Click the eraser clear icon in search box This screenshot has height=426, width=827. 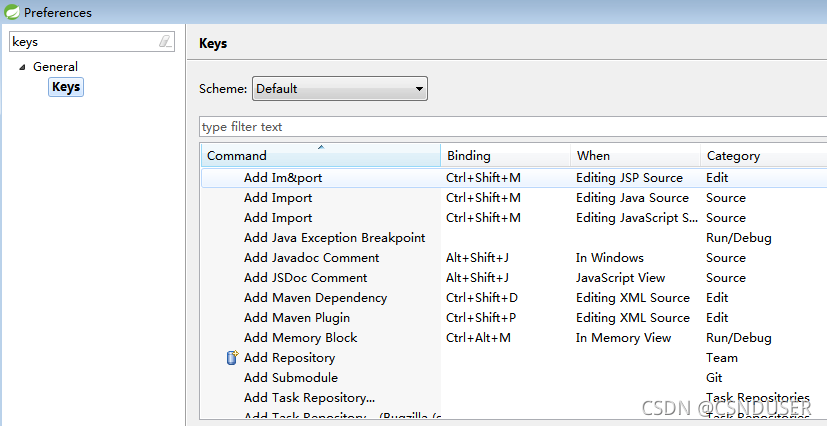(166, 41)
